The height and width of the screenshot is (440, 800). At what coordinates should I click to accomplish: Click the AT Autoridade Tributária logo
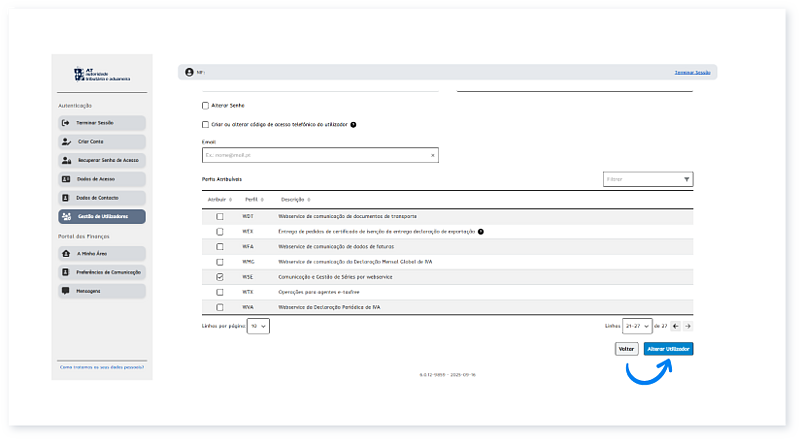click(102, 75)
